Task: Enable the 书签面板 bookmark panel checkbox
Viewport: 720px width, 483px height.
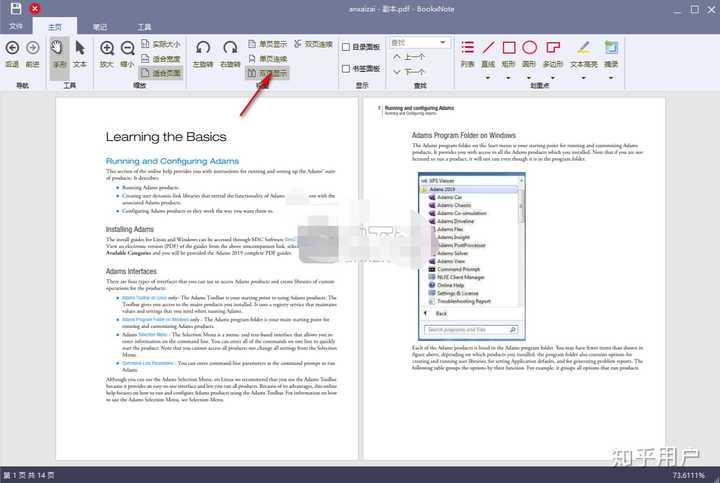Action: [346, 68]
